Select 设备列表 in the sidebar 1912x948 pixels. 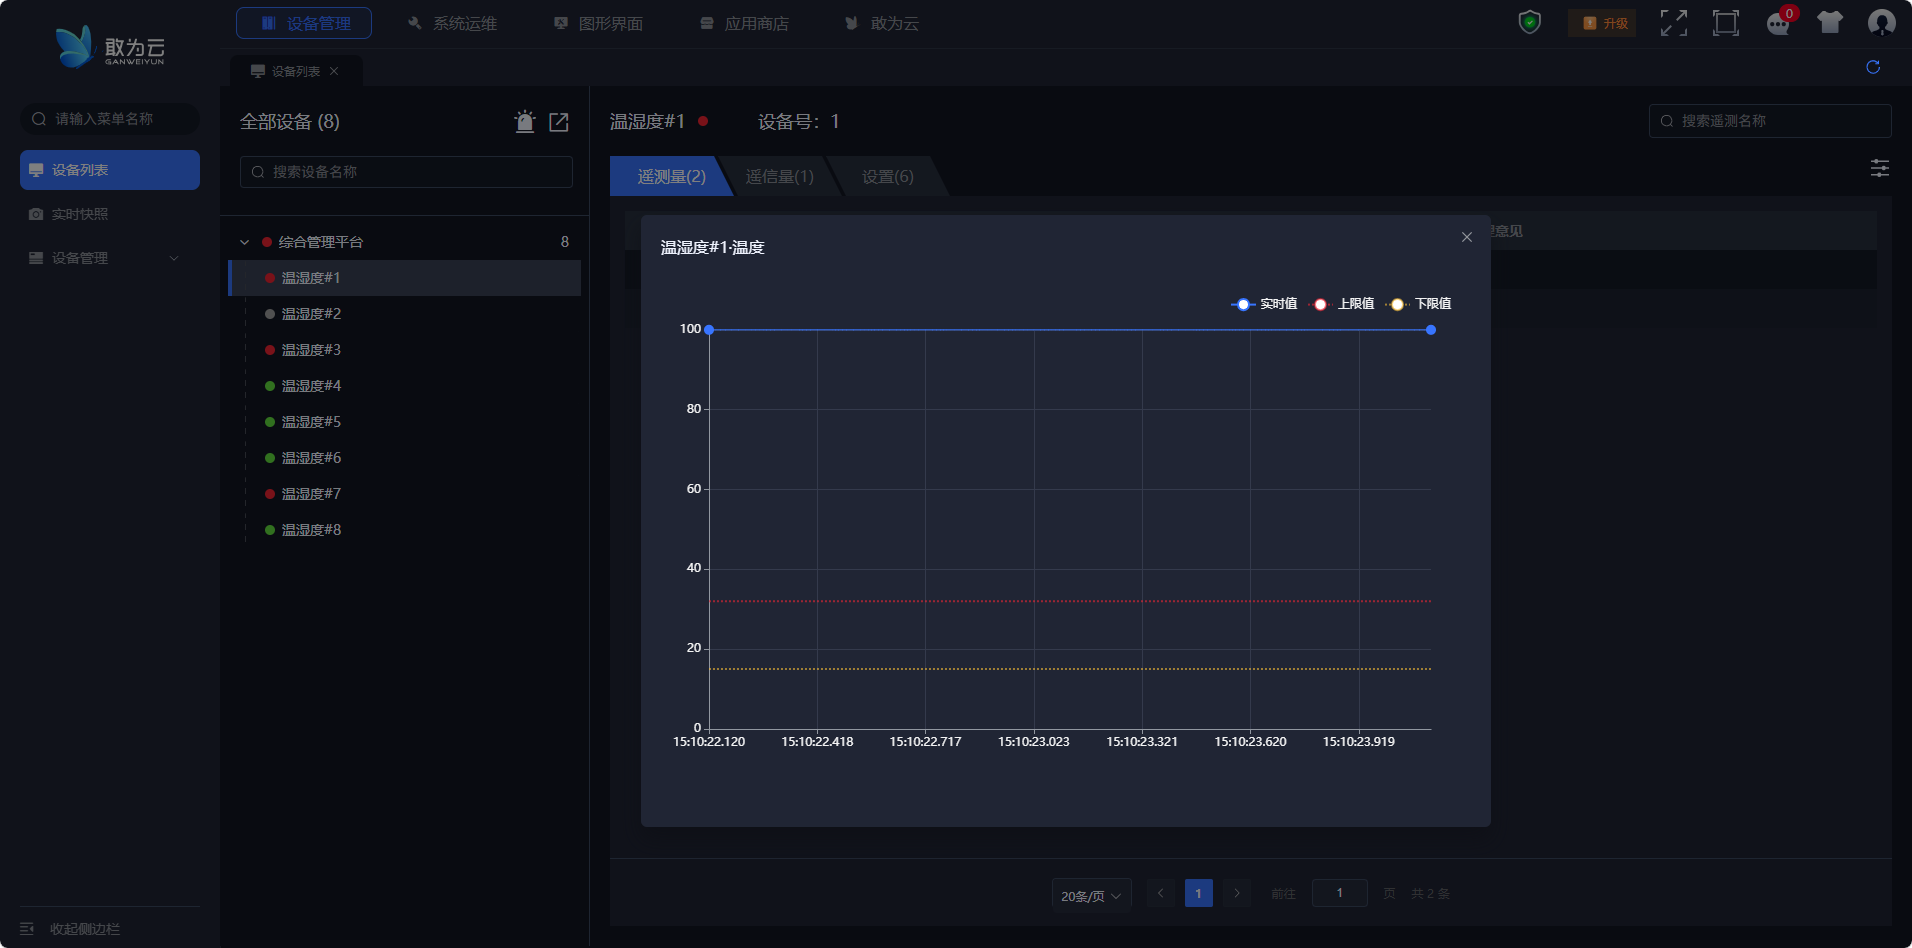(110, 170)
